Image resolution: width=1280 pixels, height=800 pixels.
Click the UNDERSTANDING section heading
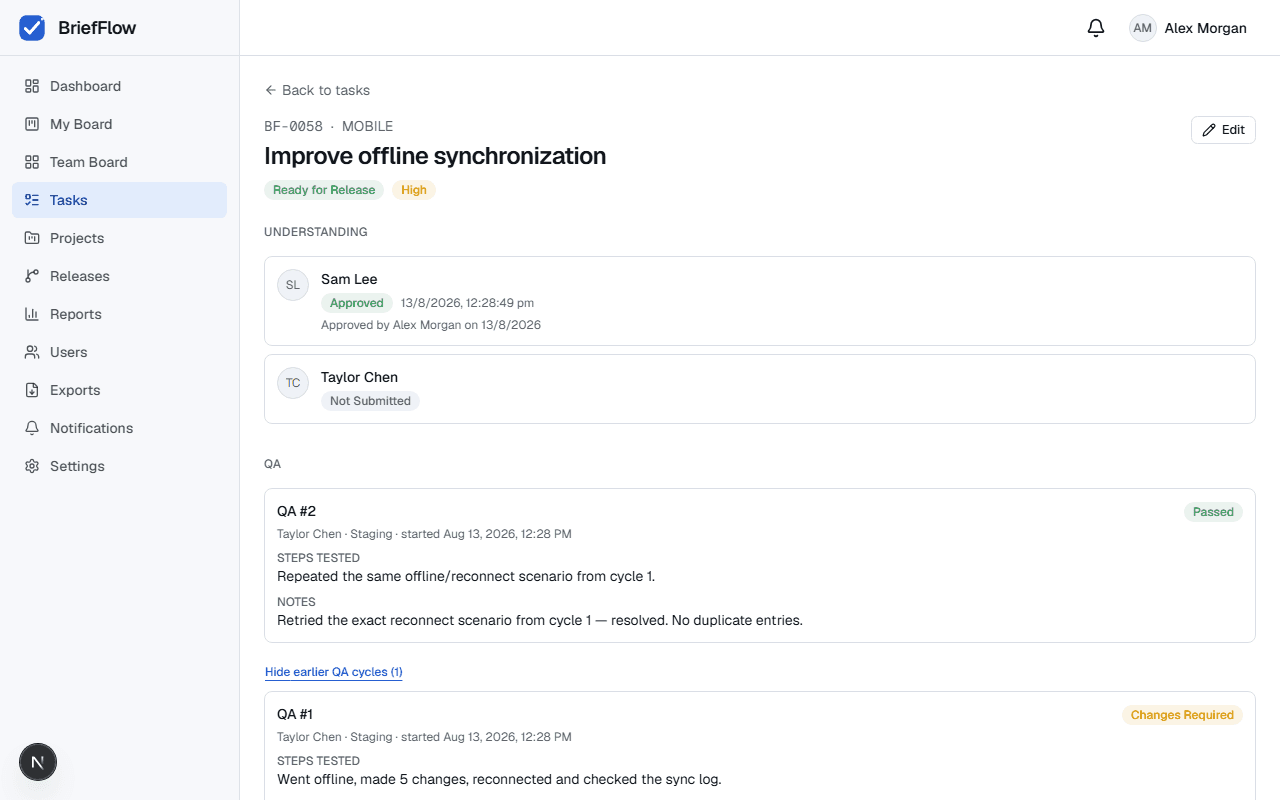pyautogui.click(x=316, y=232)
